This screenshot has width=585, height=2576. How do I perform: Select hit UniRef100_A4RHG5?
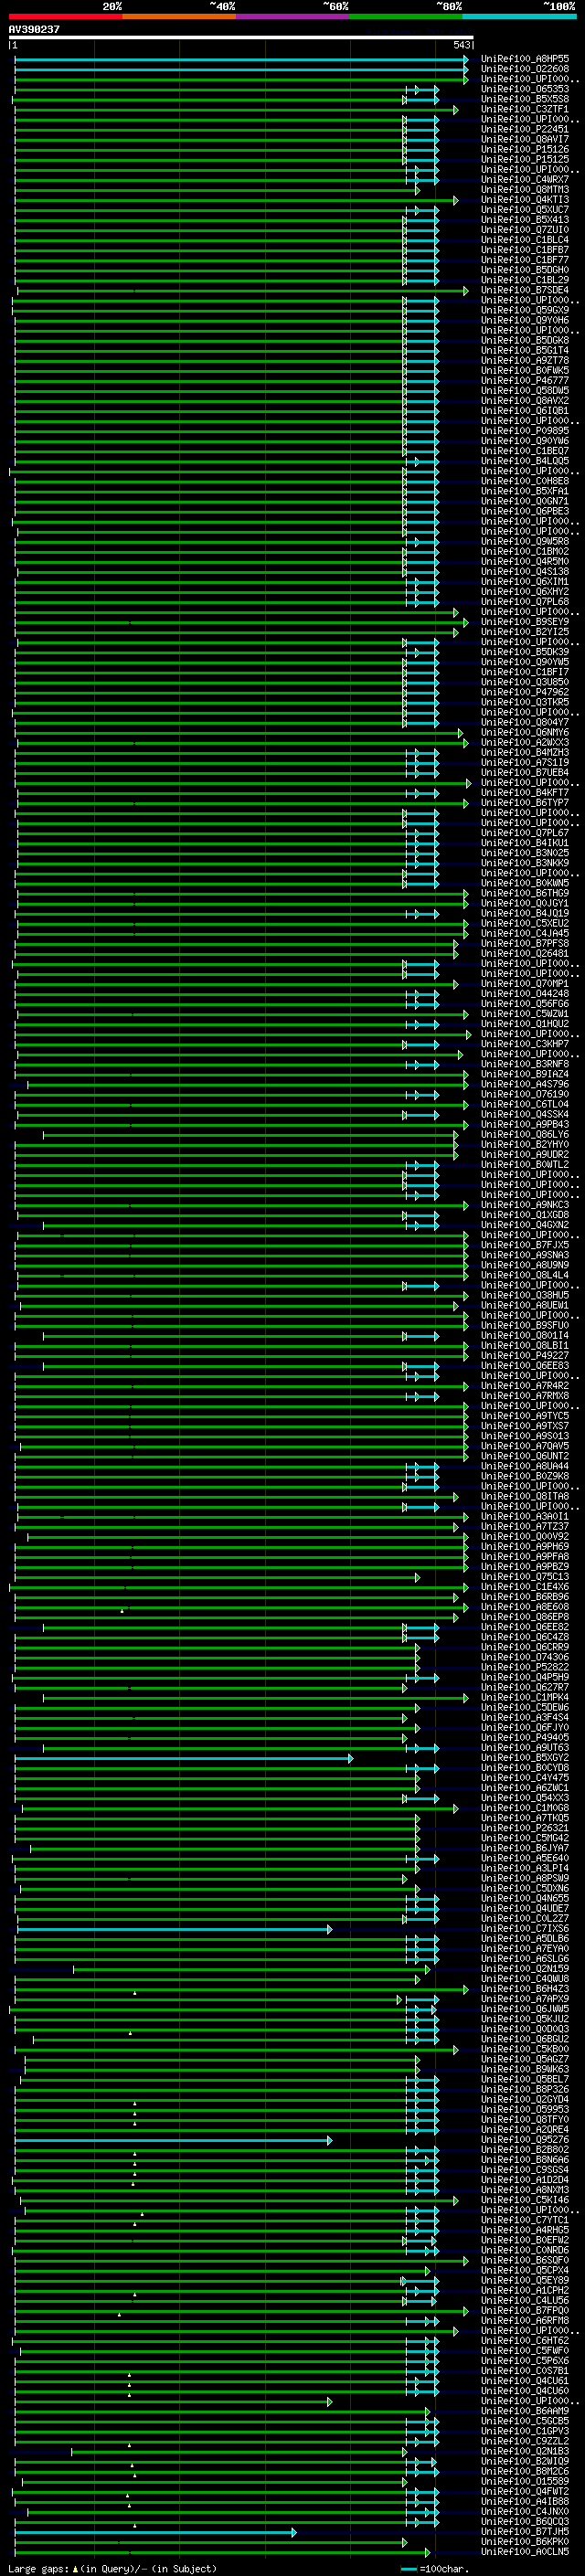click(x=525, y=2230)
